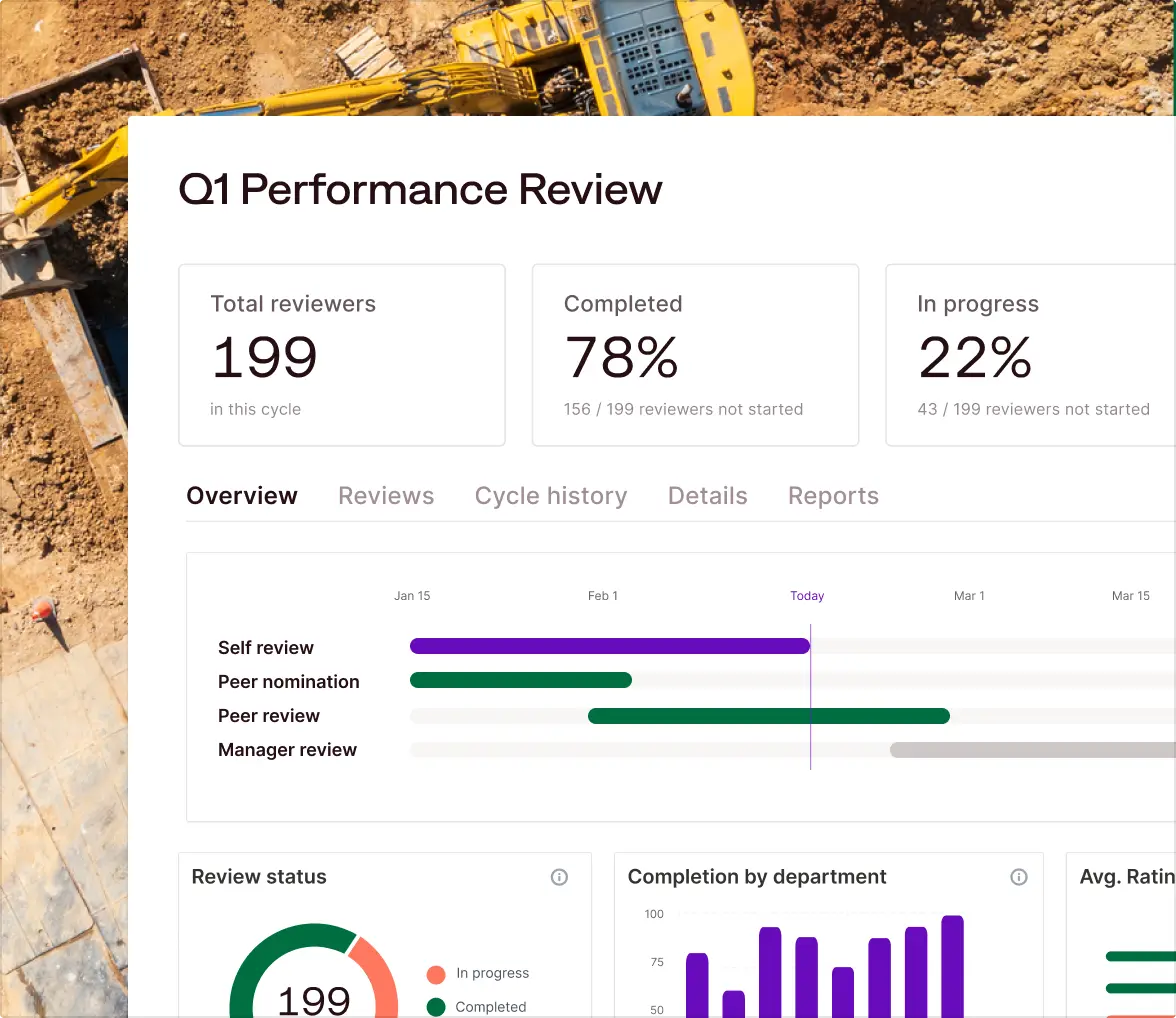Select the Completed 78% metric card

(x=695, y=354)
